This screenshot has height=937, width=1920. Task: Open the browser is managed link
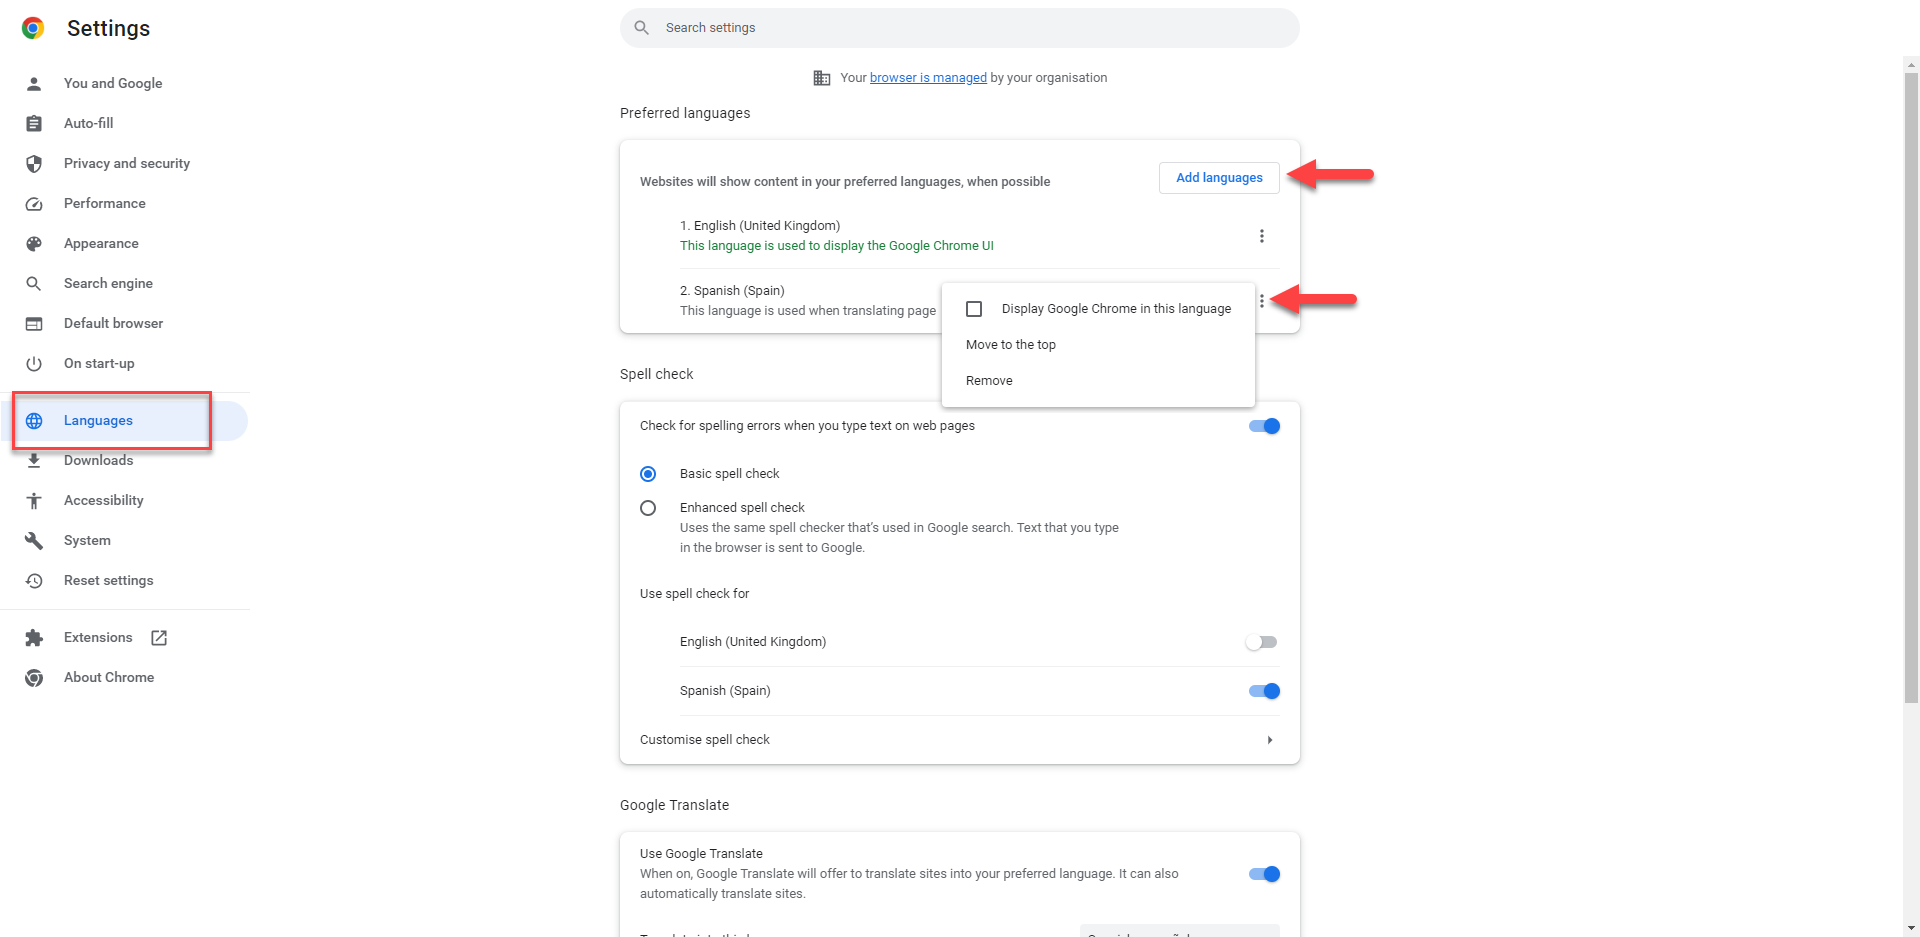[928, 78]
